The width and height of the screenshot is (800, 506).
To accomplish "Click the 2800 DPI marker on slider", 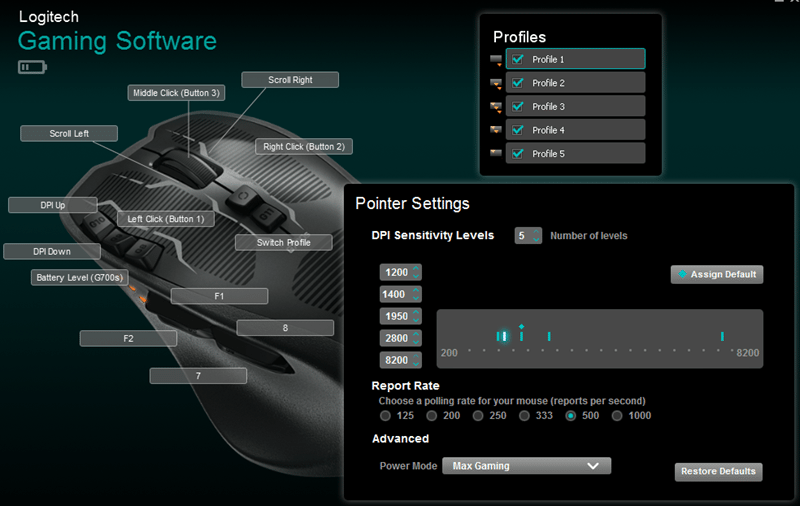I will coord(549,336).
